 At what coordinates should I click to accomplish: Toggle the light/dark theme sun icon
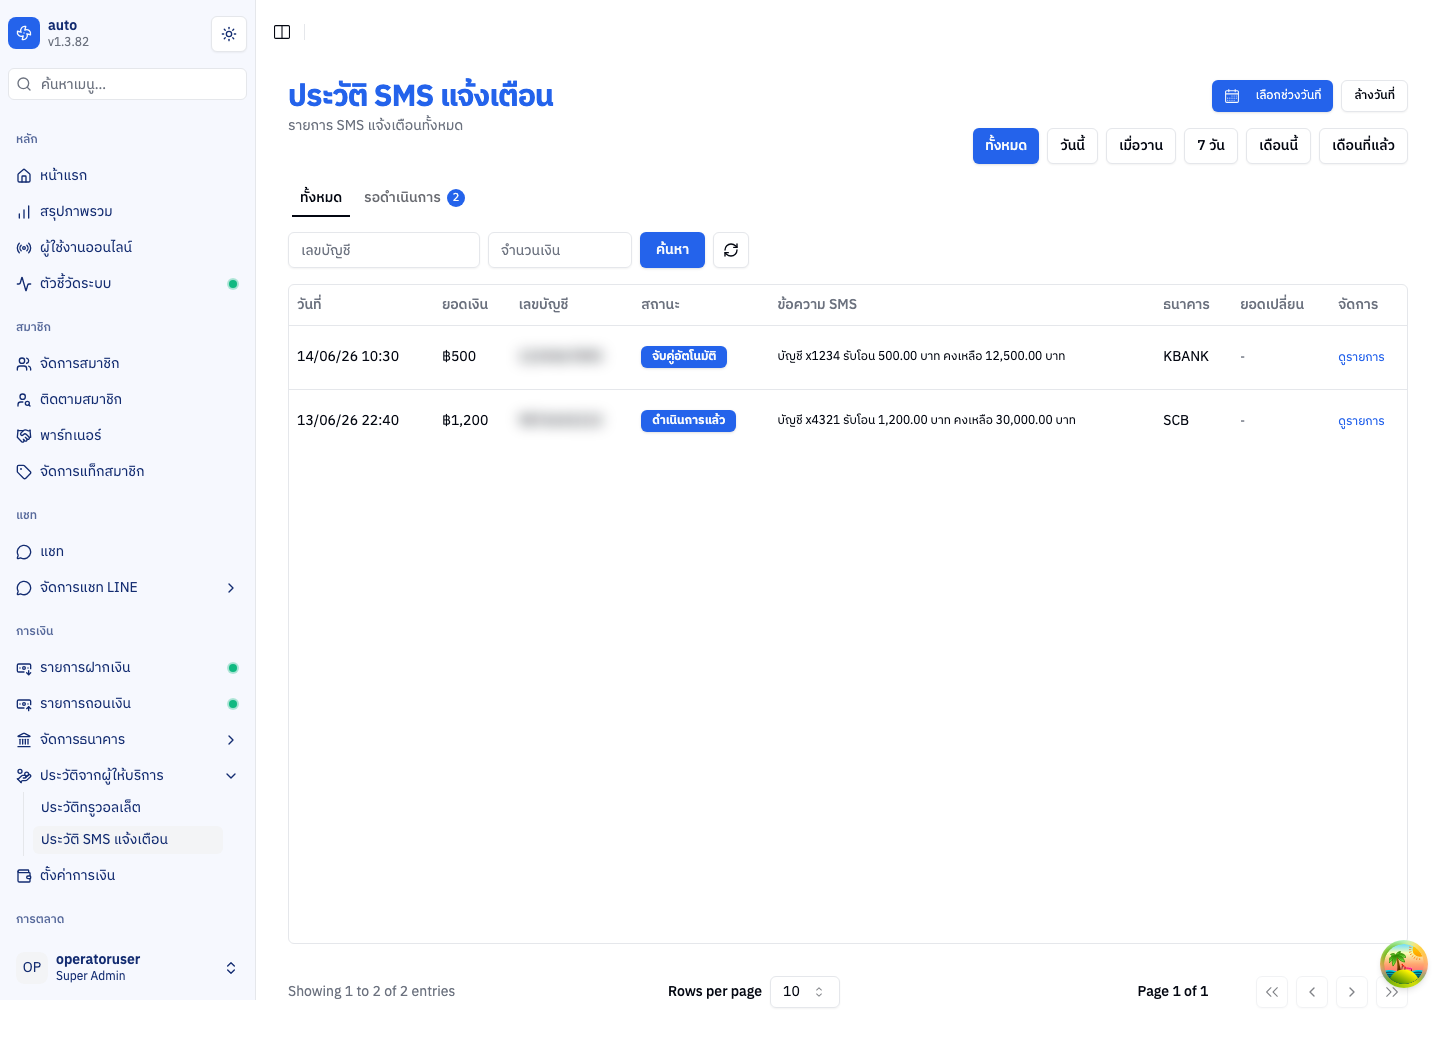pyautogui.click(x=229, y=34)
